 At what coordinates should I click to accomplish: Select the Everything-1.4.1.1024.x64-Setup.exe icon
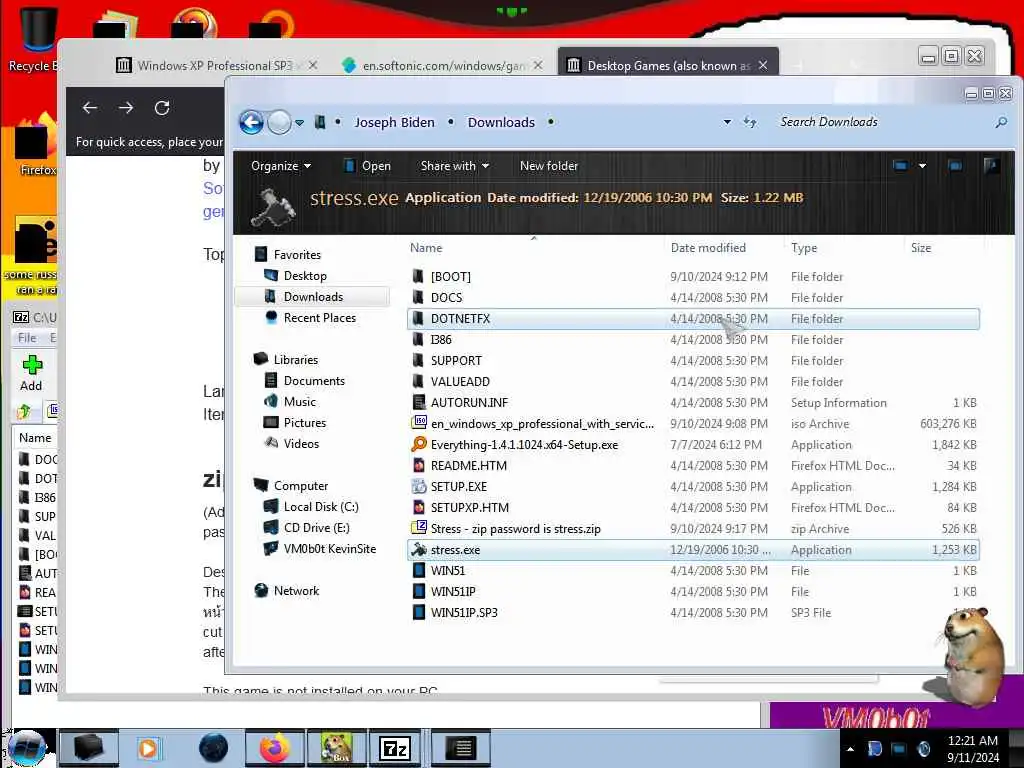coord(419,444)
